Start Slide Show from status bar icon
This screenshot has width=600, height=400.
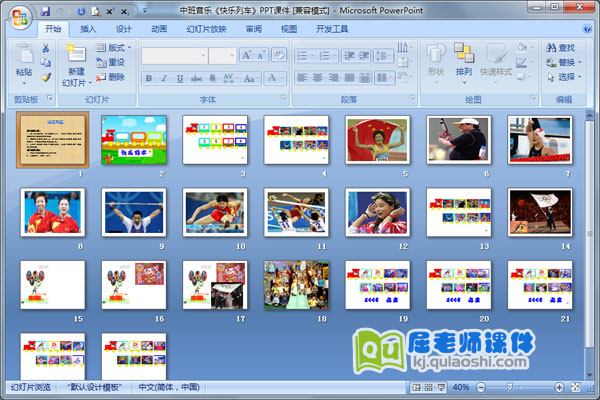tap(441, 388)
